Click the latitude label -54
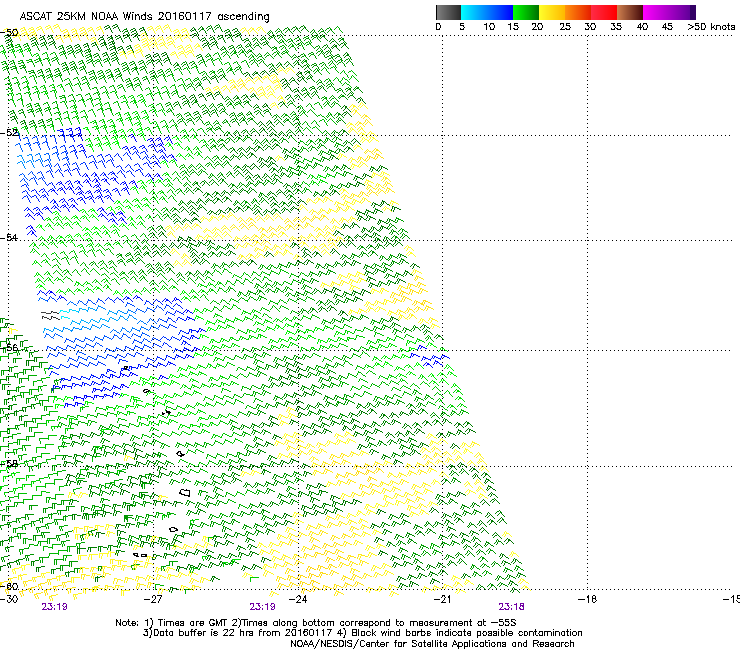This screenshot has width=740, height=650. point(10,237)
